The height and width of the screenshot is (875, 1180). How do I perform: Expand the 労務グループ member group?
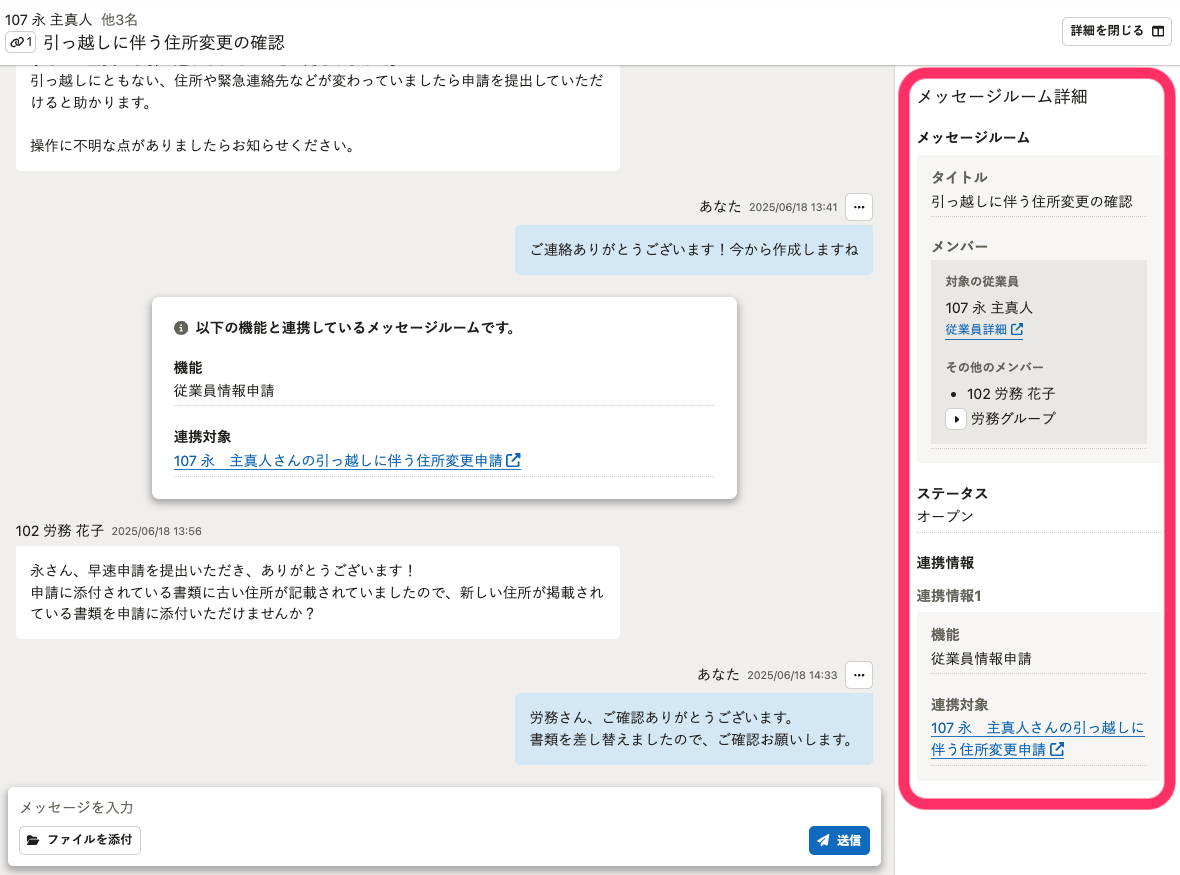(x=956, y=419)
